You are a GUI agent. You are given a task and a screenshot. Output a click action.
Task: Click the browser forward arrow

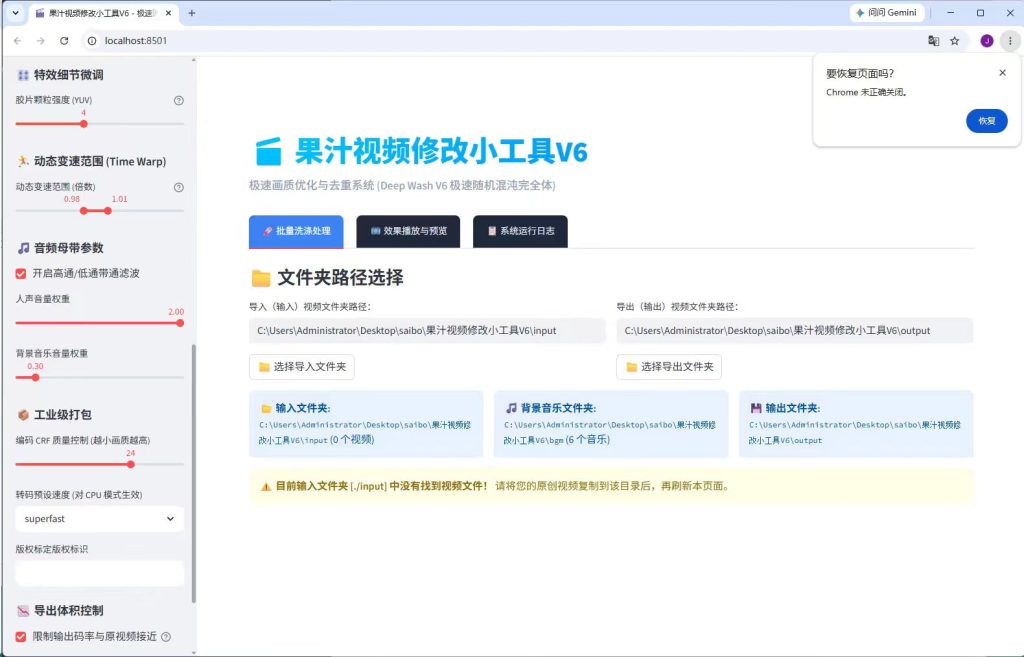[40, 40]
